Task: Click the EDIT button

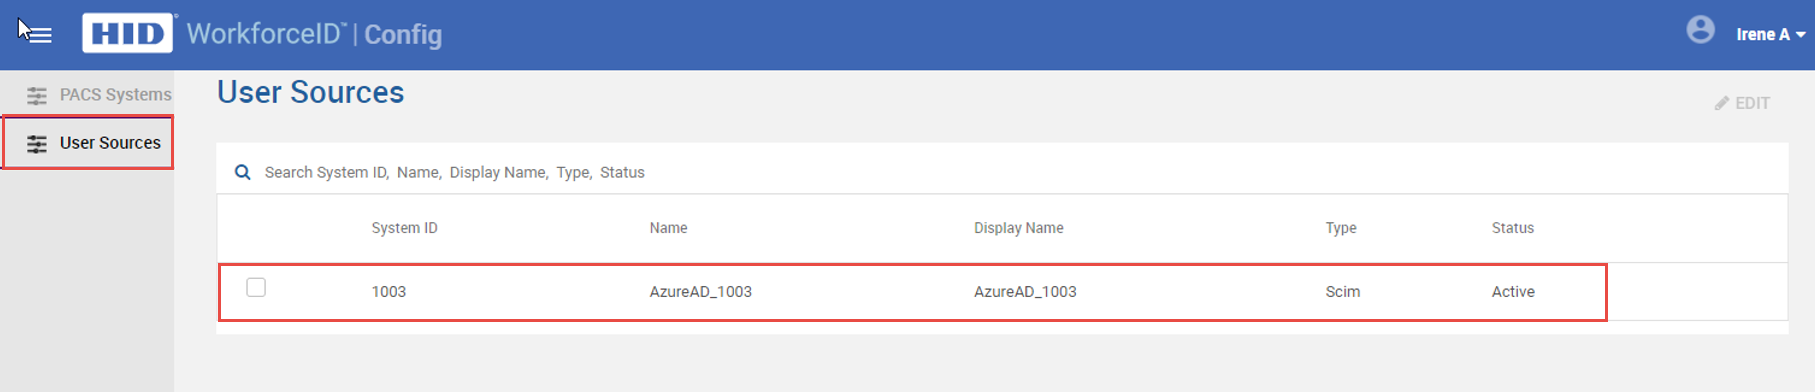Action: tap(1742, 103)
